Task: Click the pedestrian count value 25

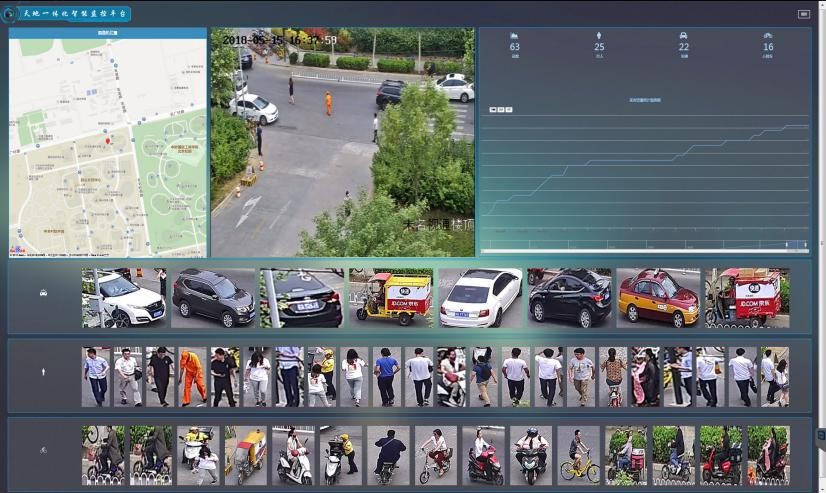Action: pos(599,47)
